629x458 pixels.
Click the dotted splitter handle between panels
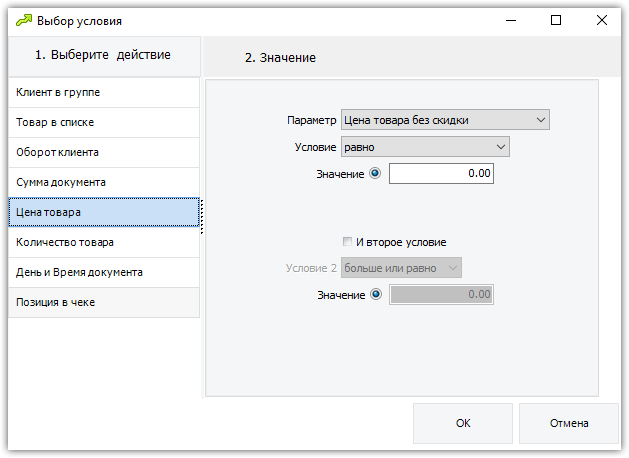[x=202, y=217]
